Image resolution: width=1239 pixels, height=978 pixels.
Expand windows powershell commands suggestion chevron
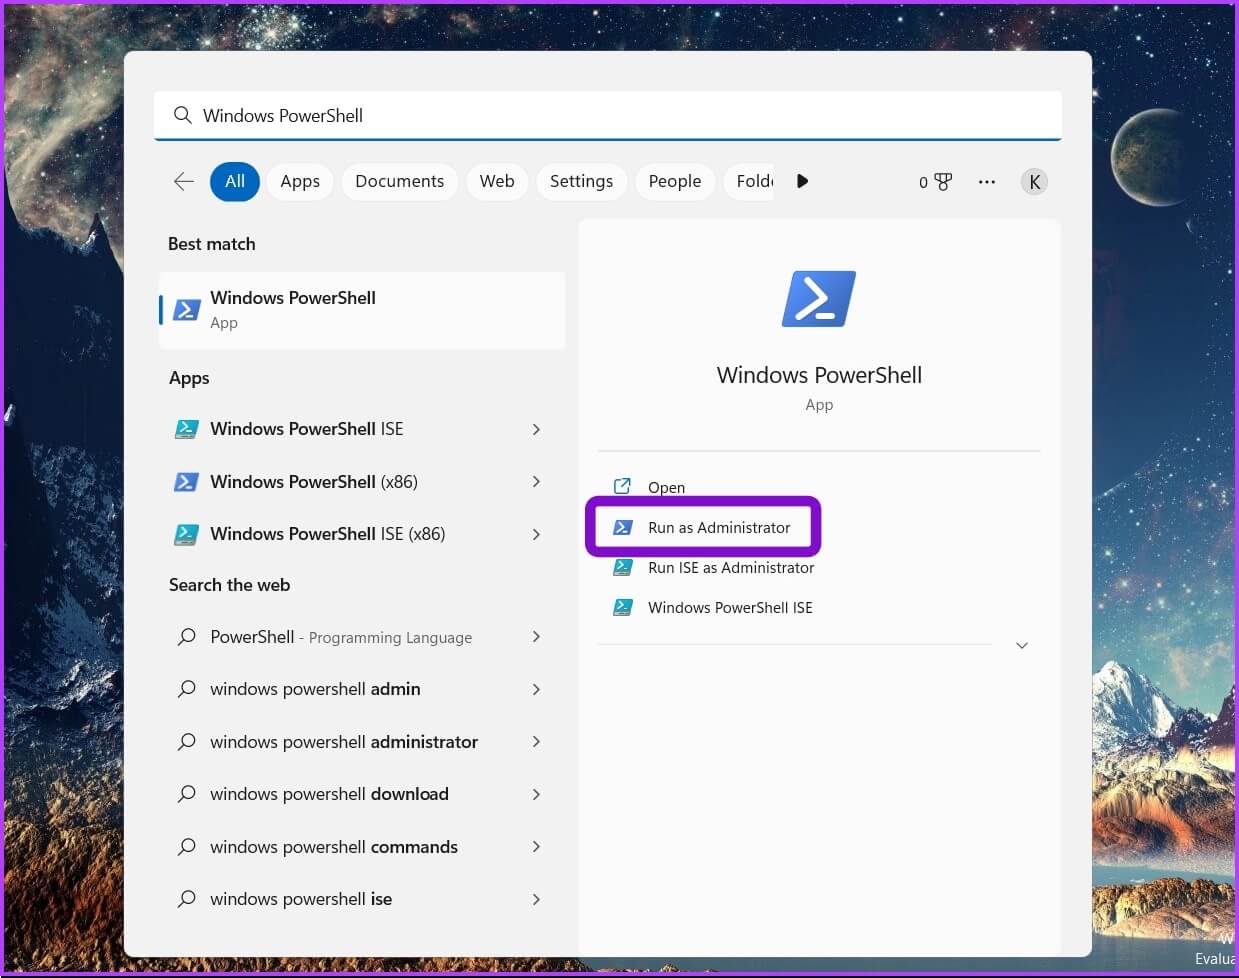coord(536,847)
